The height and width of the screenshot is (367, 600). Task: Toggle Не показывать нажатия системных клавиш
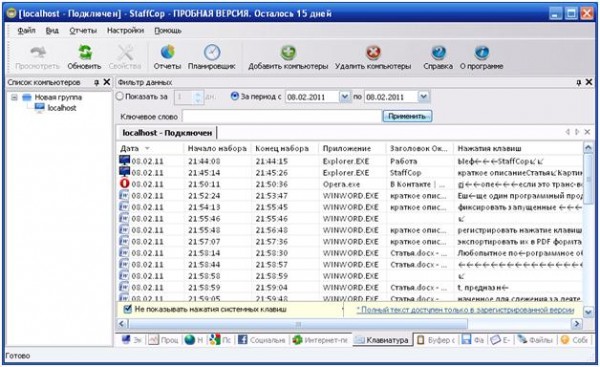tap(128, 309)
